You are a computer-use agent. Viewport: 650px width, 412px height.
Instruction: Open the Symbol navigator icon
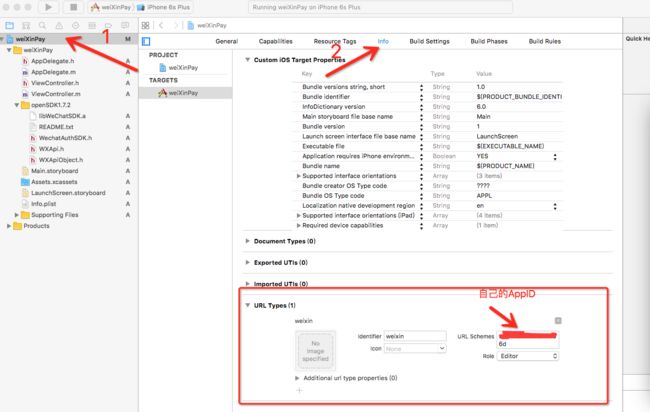point(26,25)
